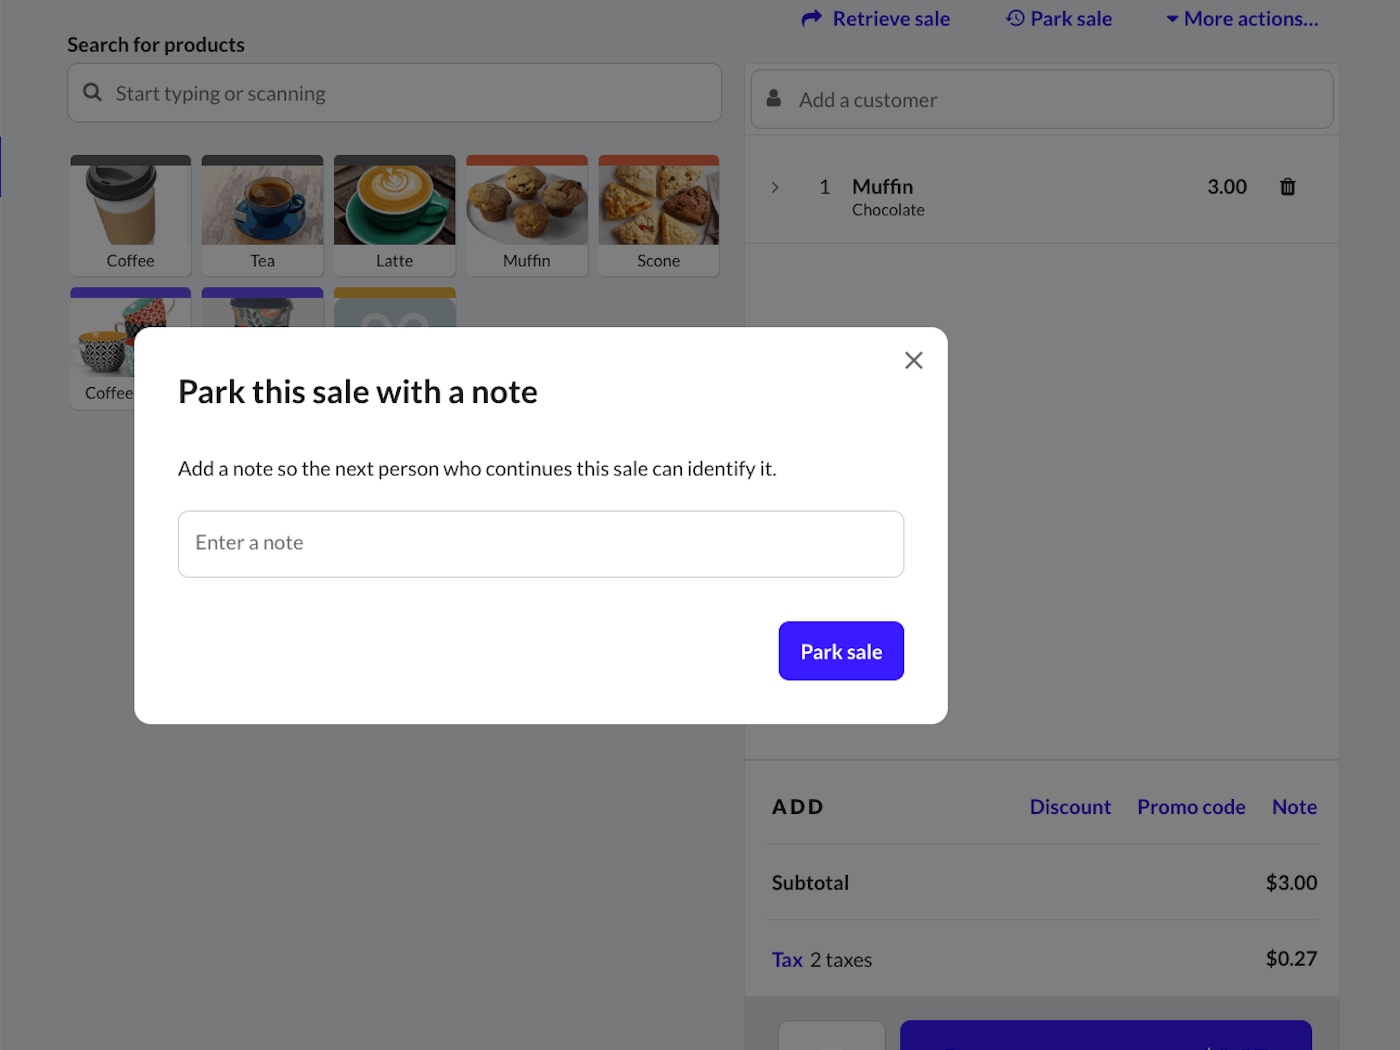Click the Park sale clock icon

1015,19
